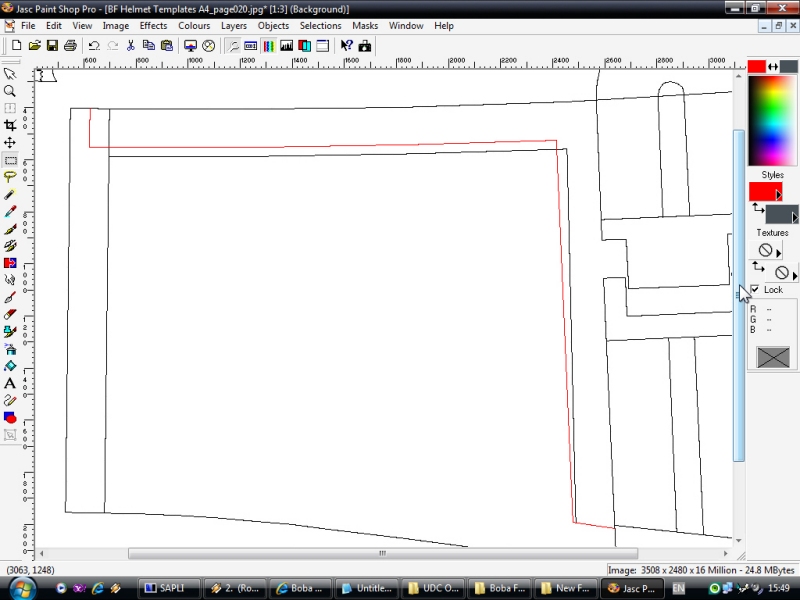Print the image using the printer icon

tap(70, 46)
